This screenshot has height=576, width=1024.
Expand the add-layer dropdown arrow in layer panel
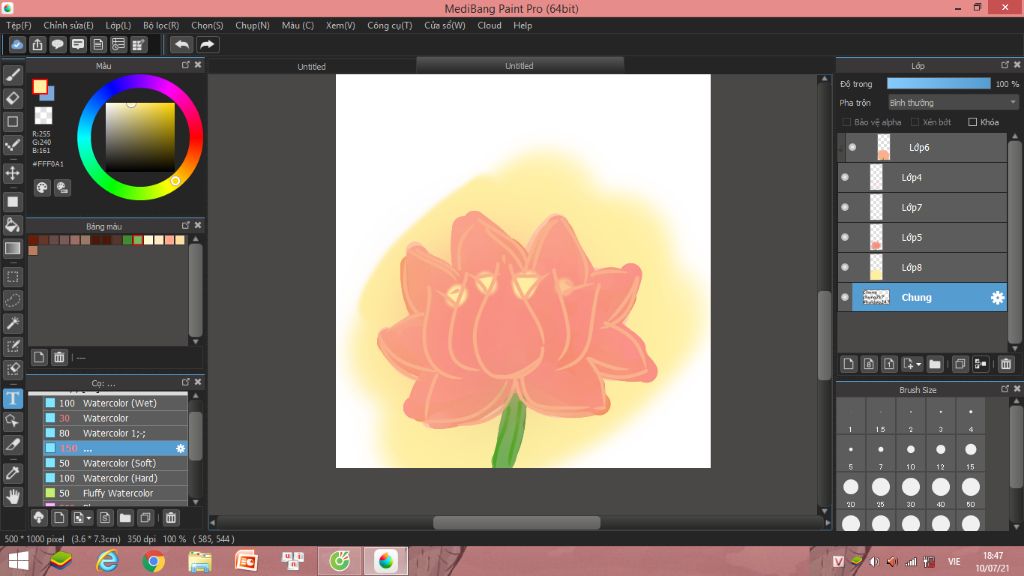918,364
